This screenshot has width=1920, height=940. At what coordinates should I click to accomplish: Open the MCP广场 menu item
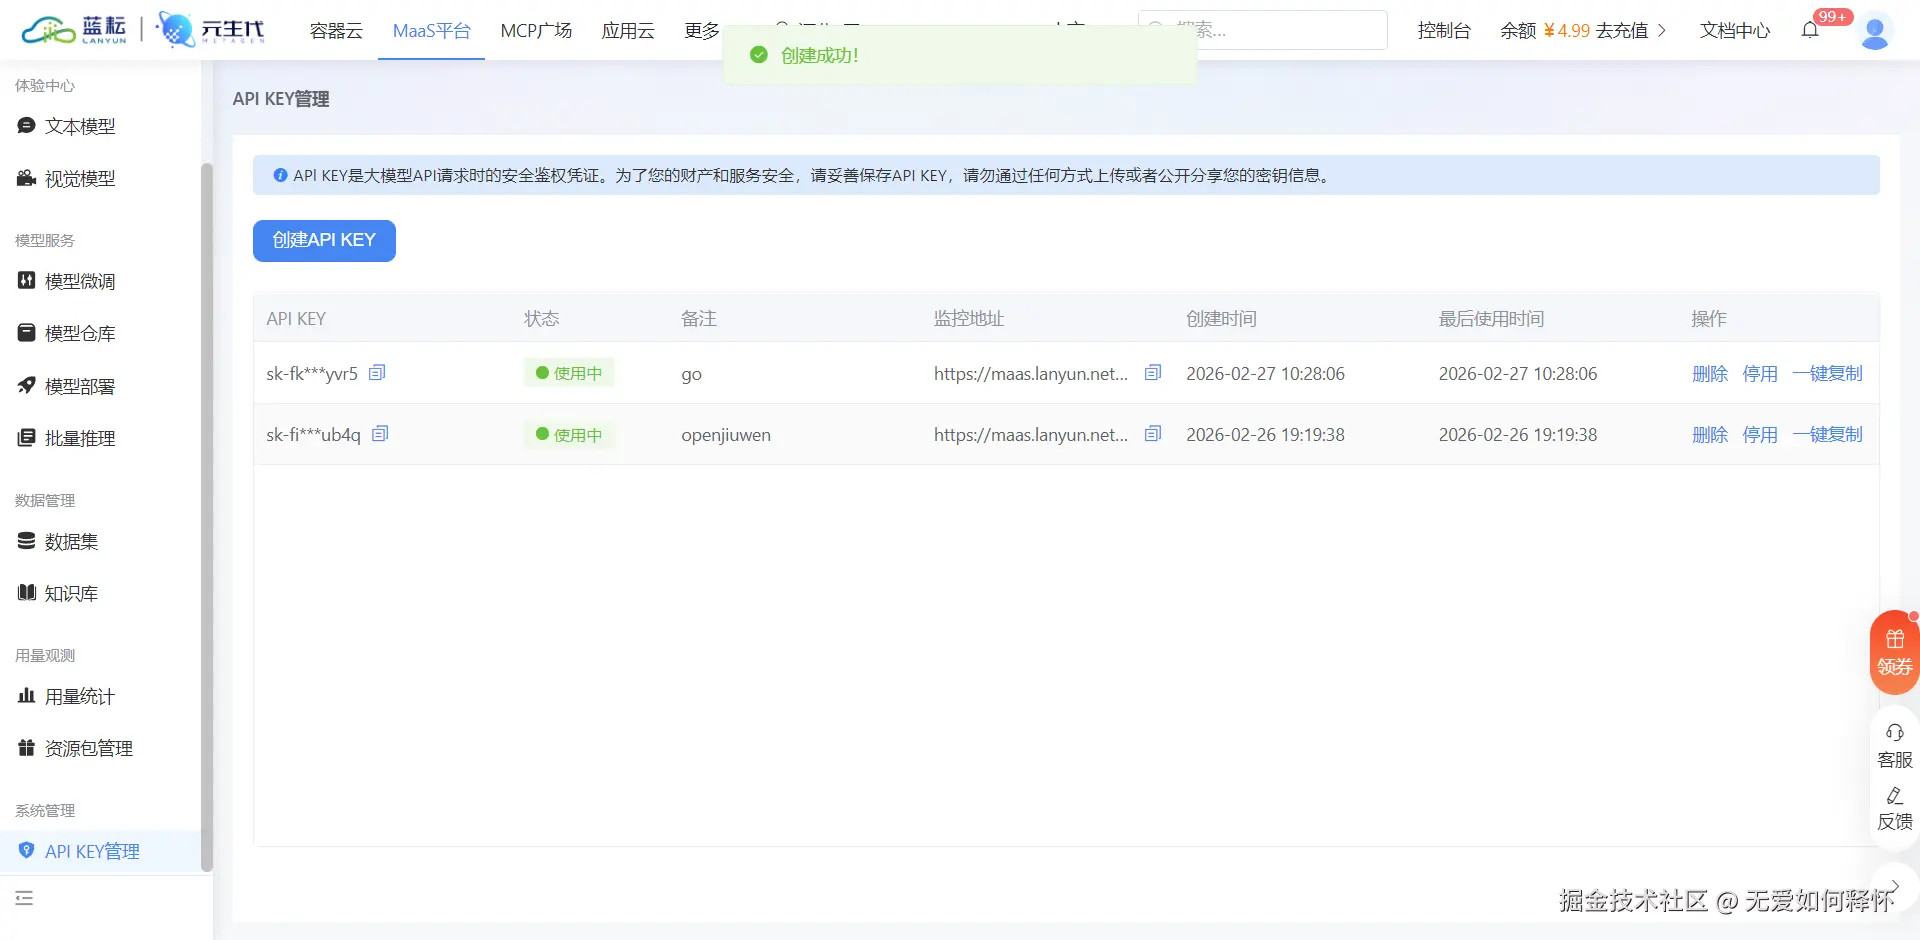point(536,31)
